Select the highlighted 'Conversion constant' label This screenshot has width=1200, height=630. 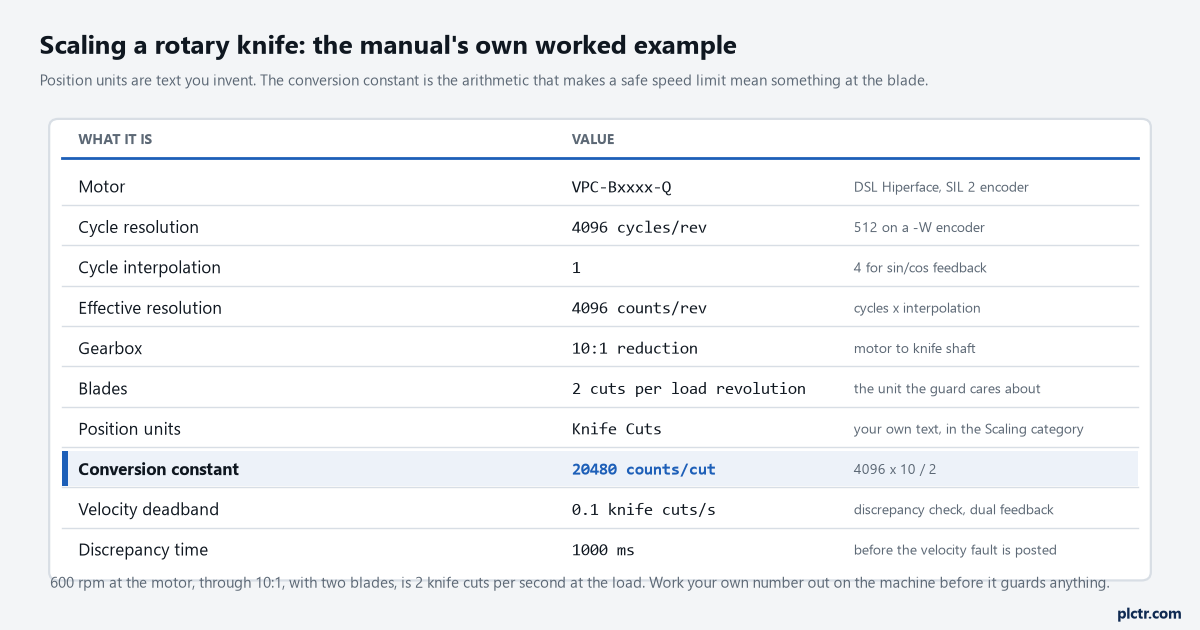point(159,469)
